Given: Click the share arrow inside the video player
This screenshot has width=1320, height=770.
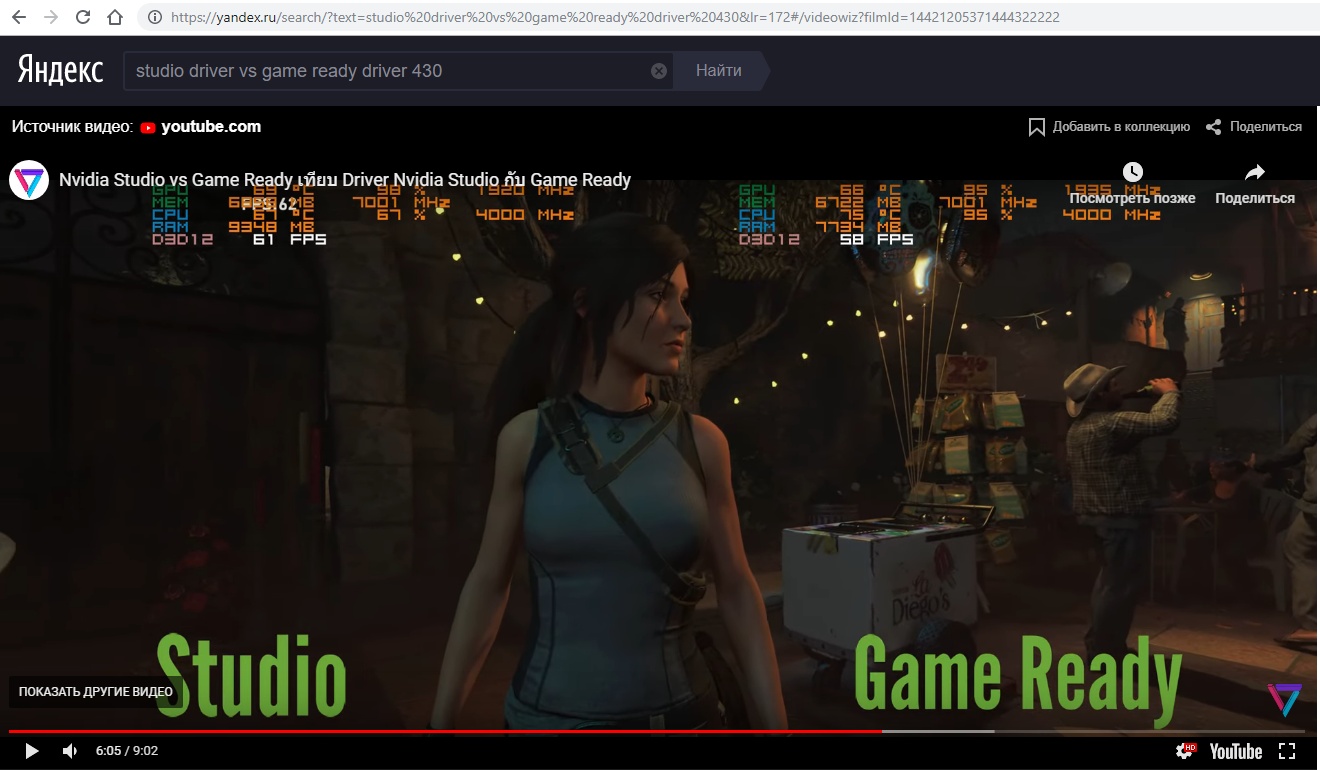Looking at the screenshot, I should [1255, 172].
